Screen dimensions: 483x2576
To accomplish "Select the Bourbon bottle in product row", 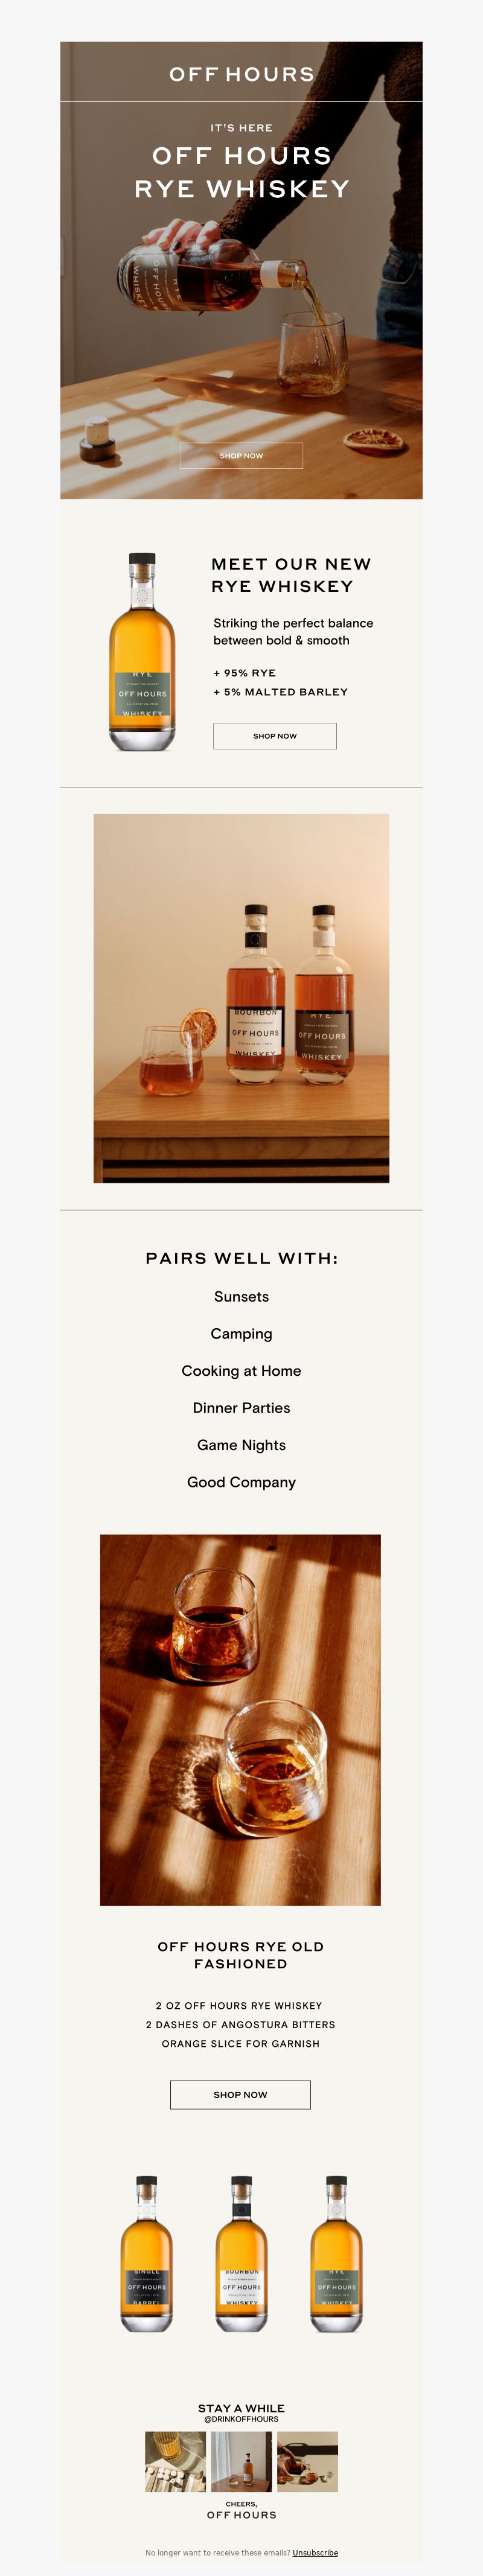I will [x=241, y=2254].
